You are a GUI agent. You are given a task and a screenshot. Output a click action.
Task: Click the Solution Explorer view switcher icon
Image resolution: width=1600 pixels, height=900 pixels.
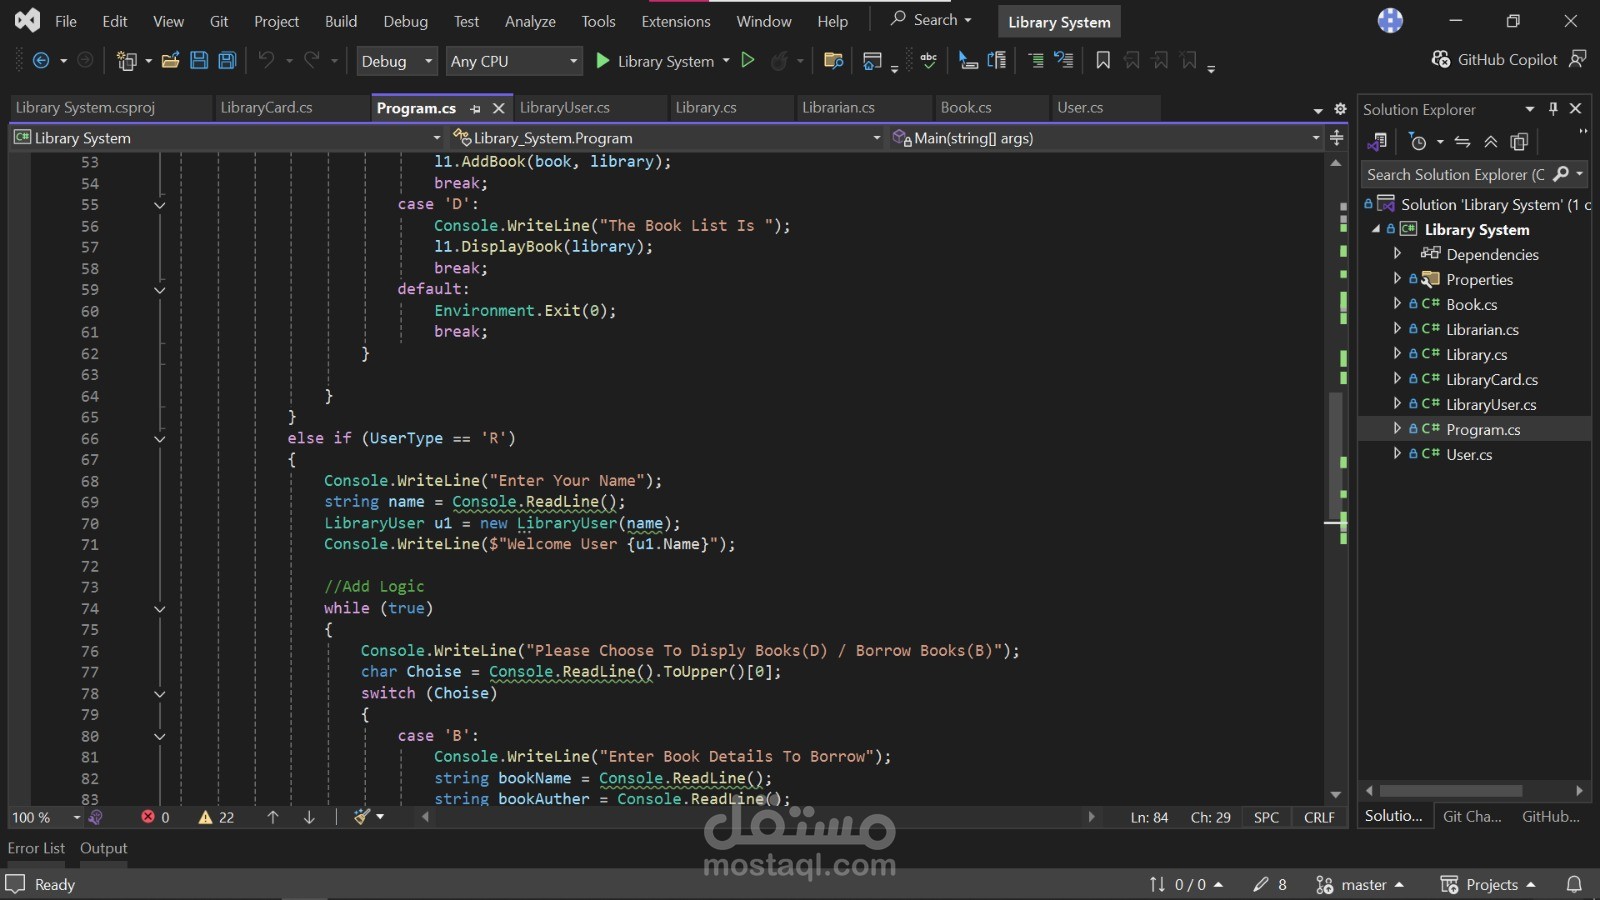click(1378, 142)
